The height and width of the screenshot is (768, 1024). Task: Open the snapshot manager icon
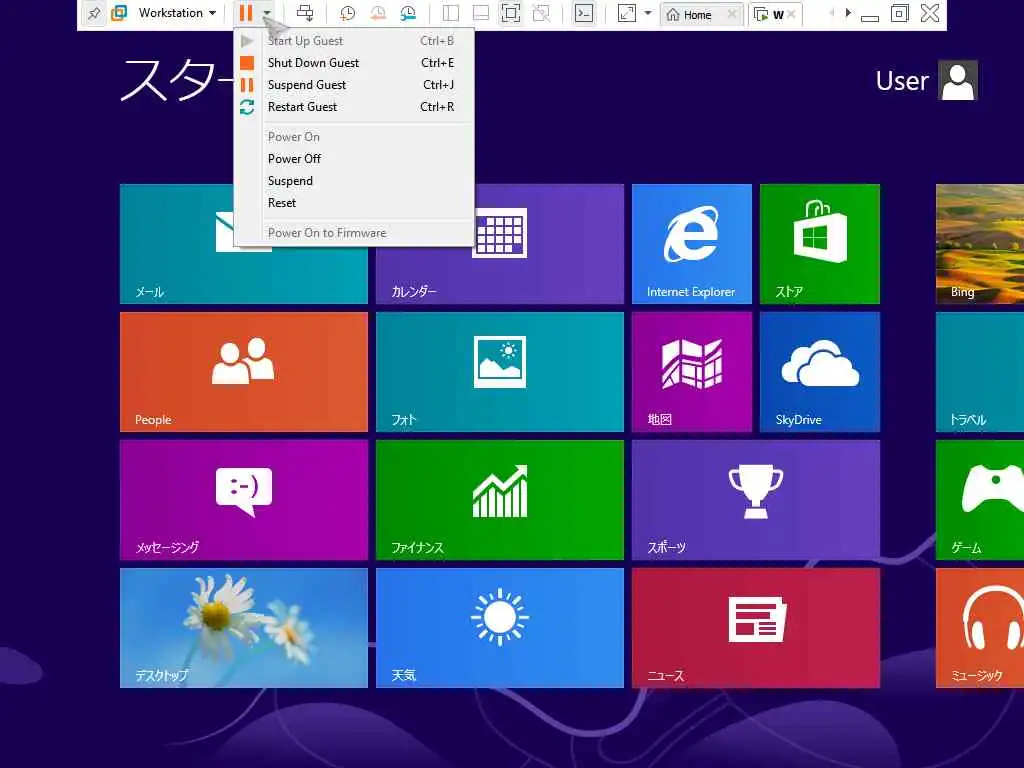408,13
